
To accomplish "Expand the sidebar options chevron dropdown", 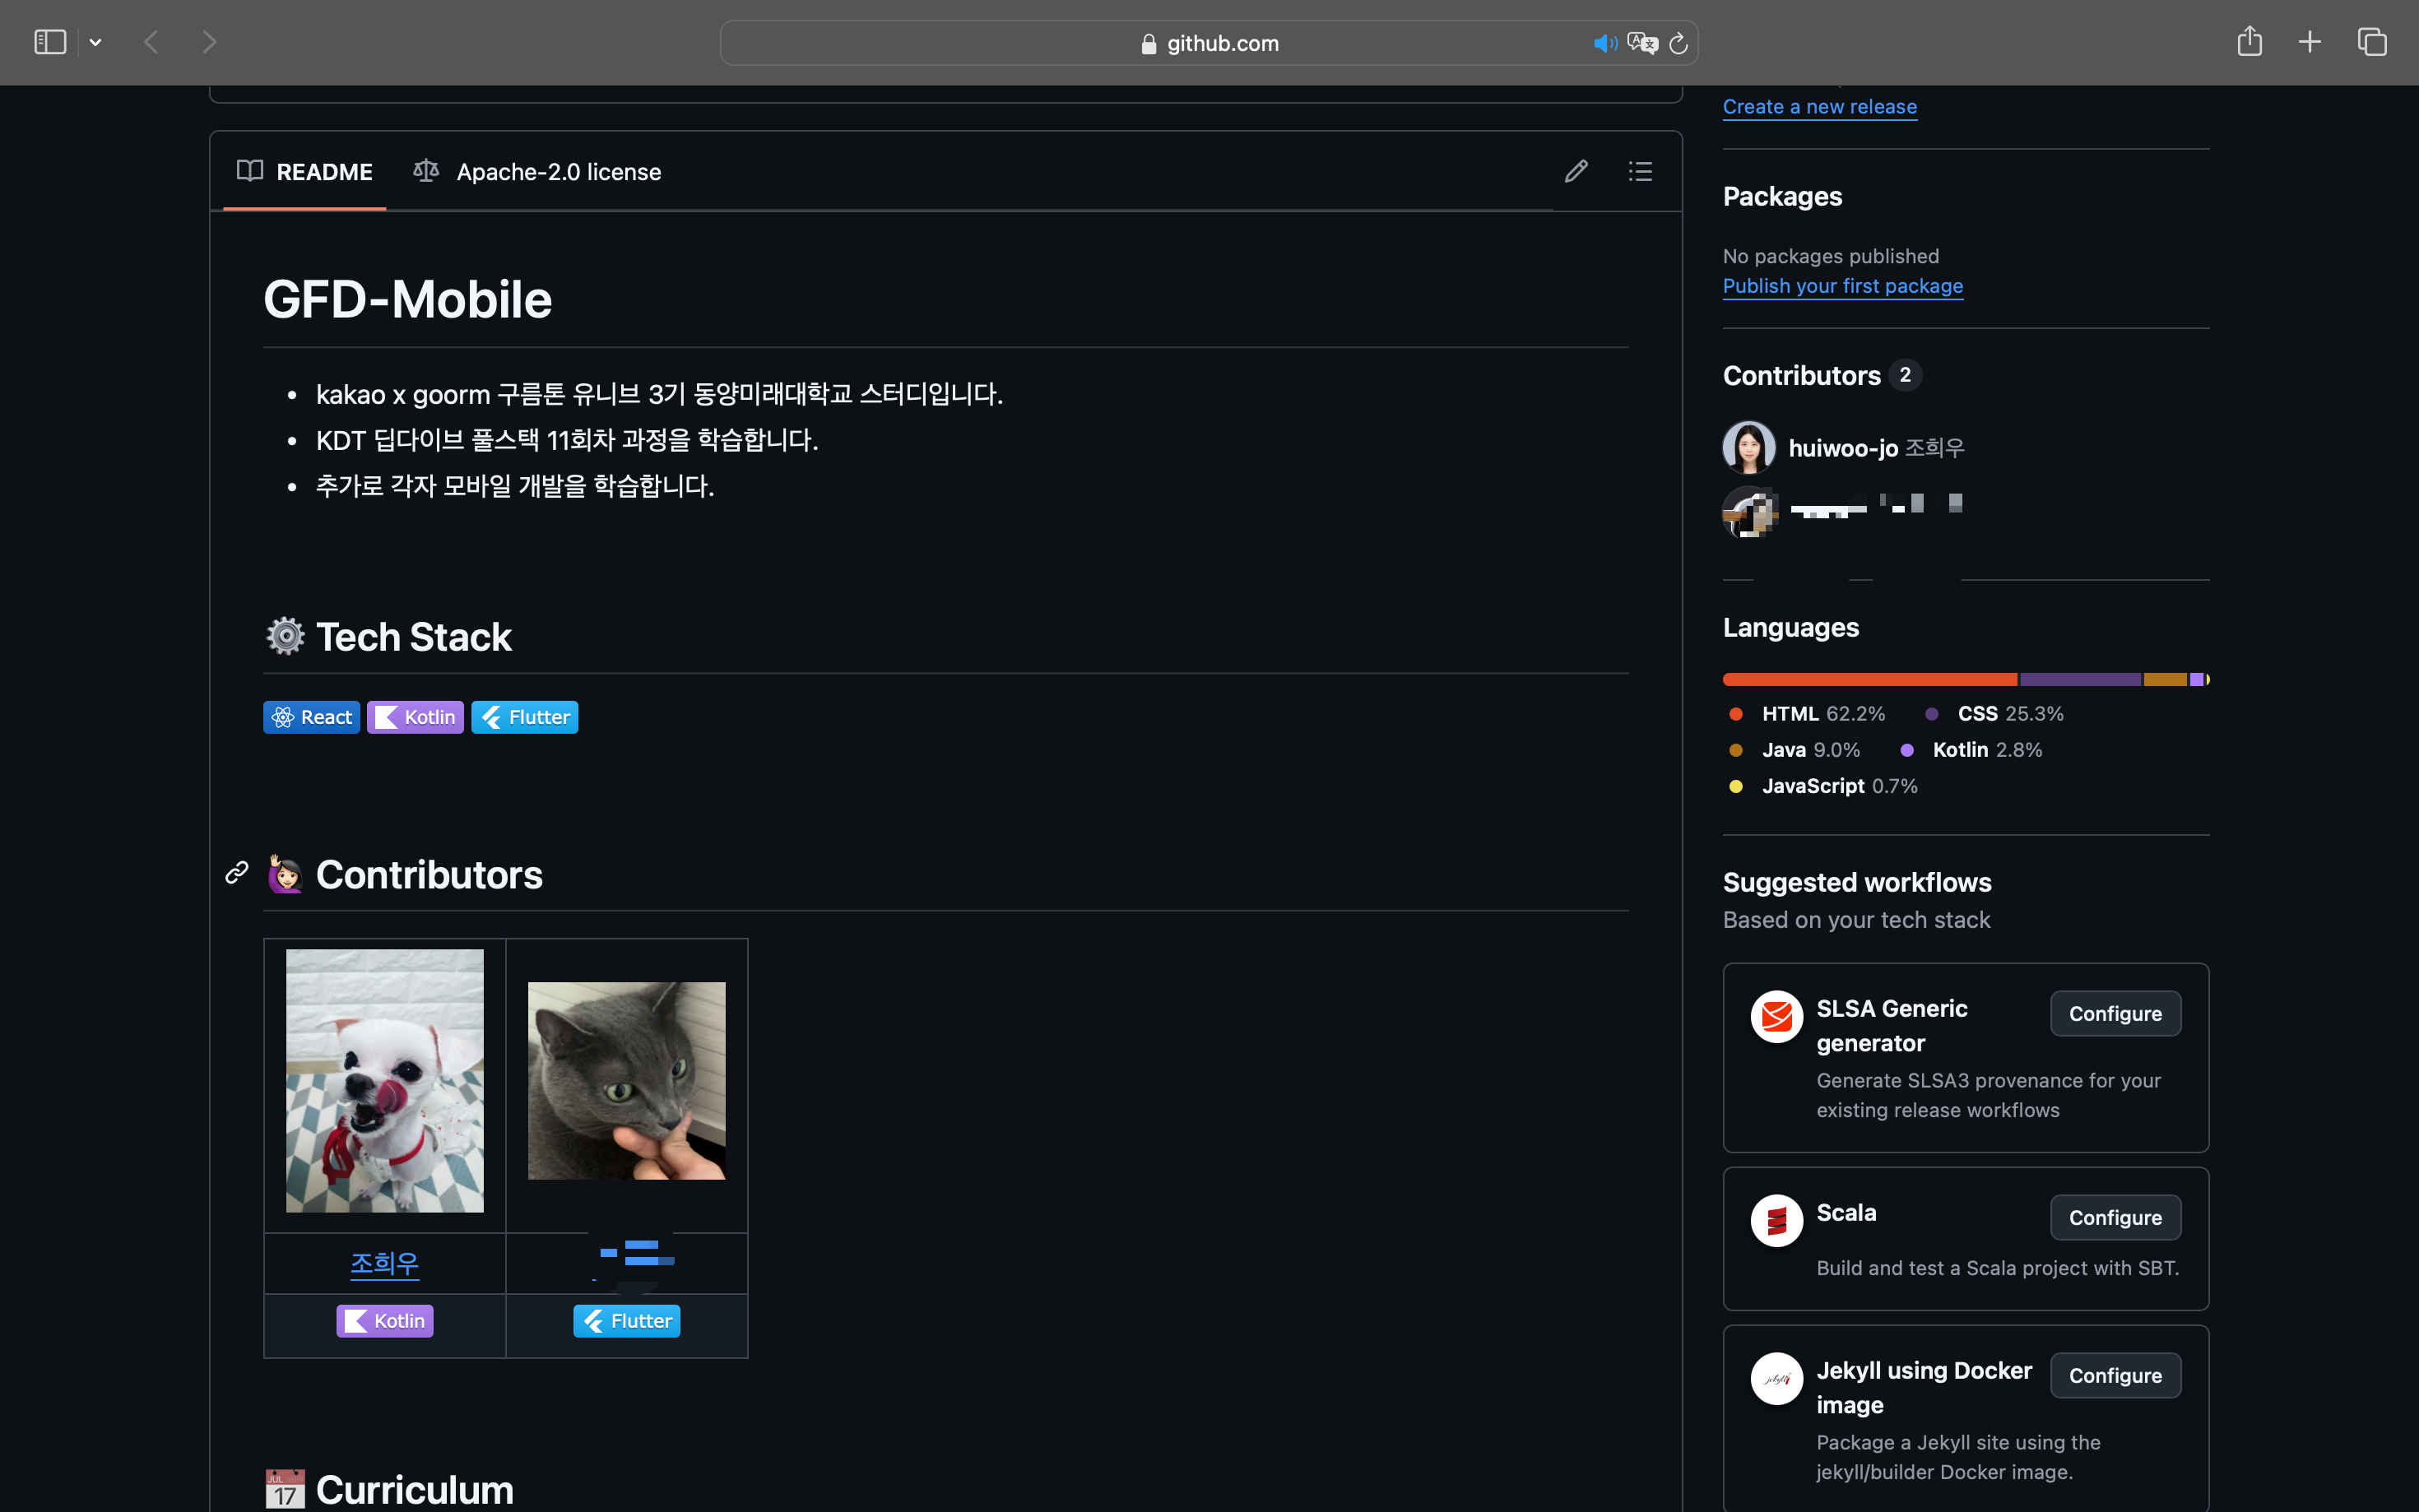I will coord(95,42).
